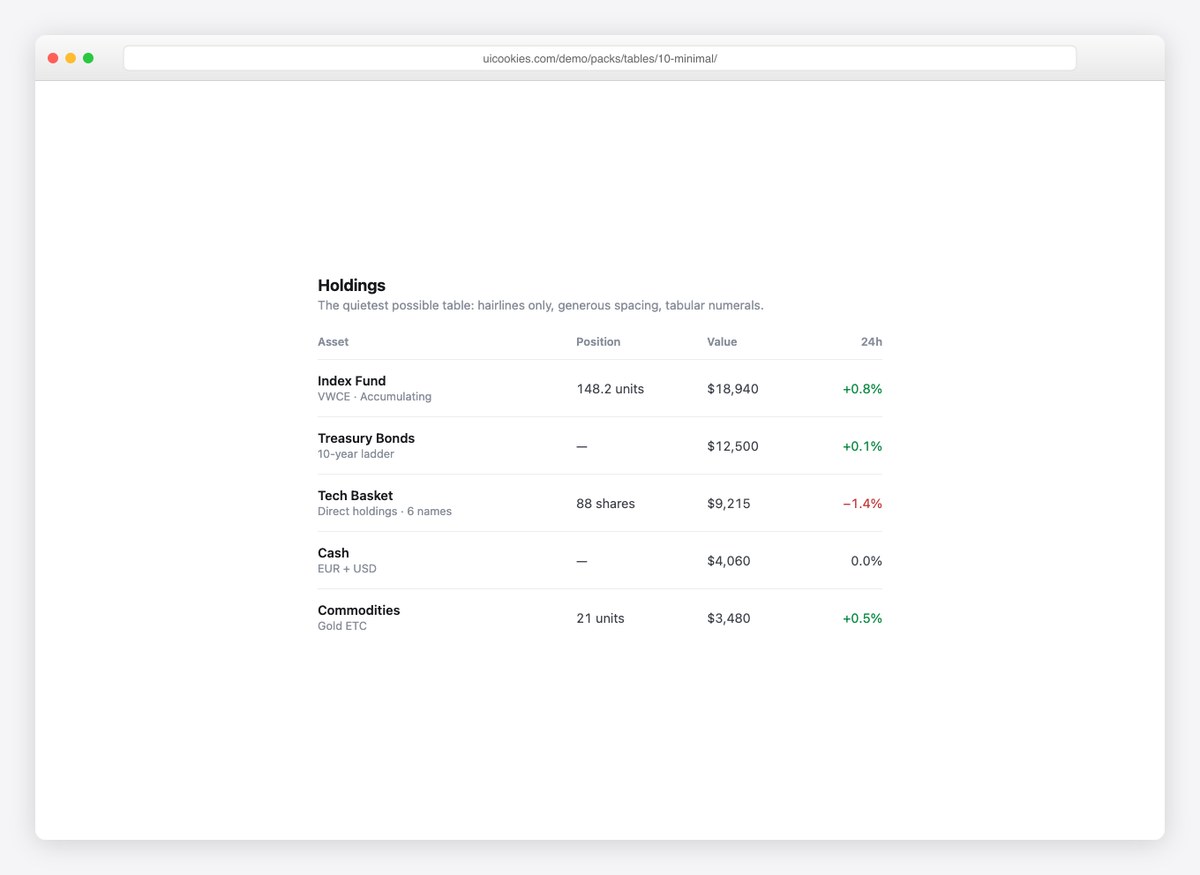
Task: Click the 10-year ladder subtitle
Action: pyautogui.click(x=356, y=454)
